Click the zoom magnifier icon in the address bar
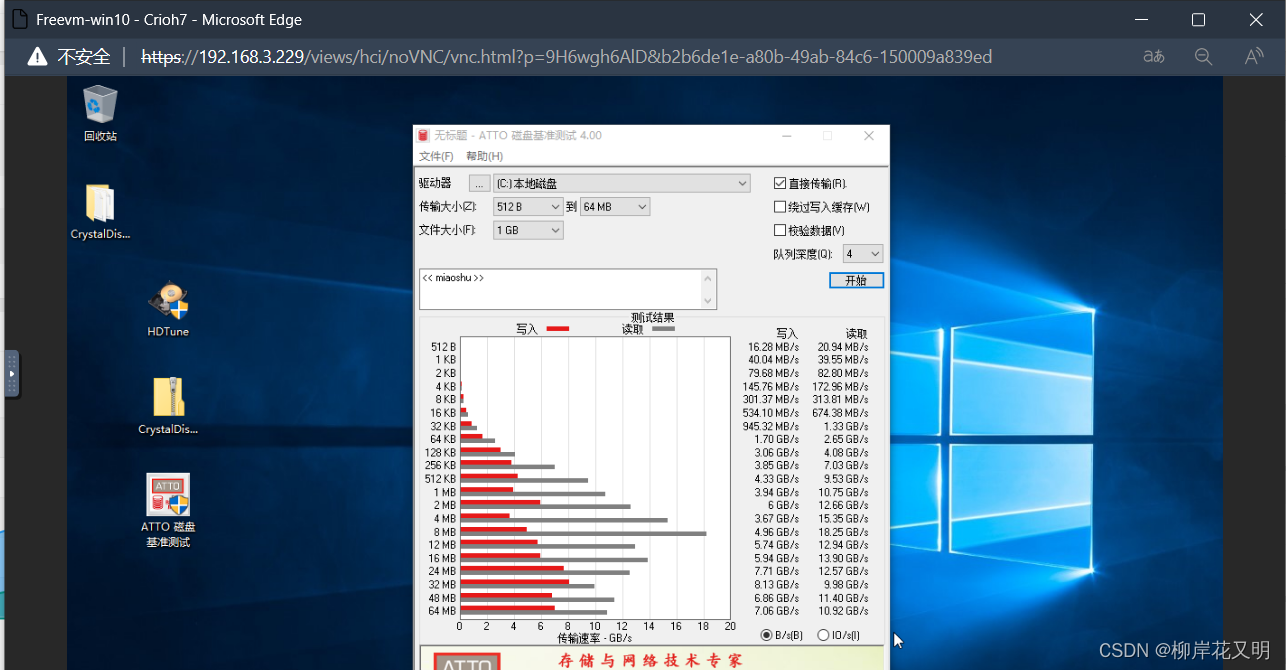The width and height of the screenshot is (1286, 670). pos(1204,57)
